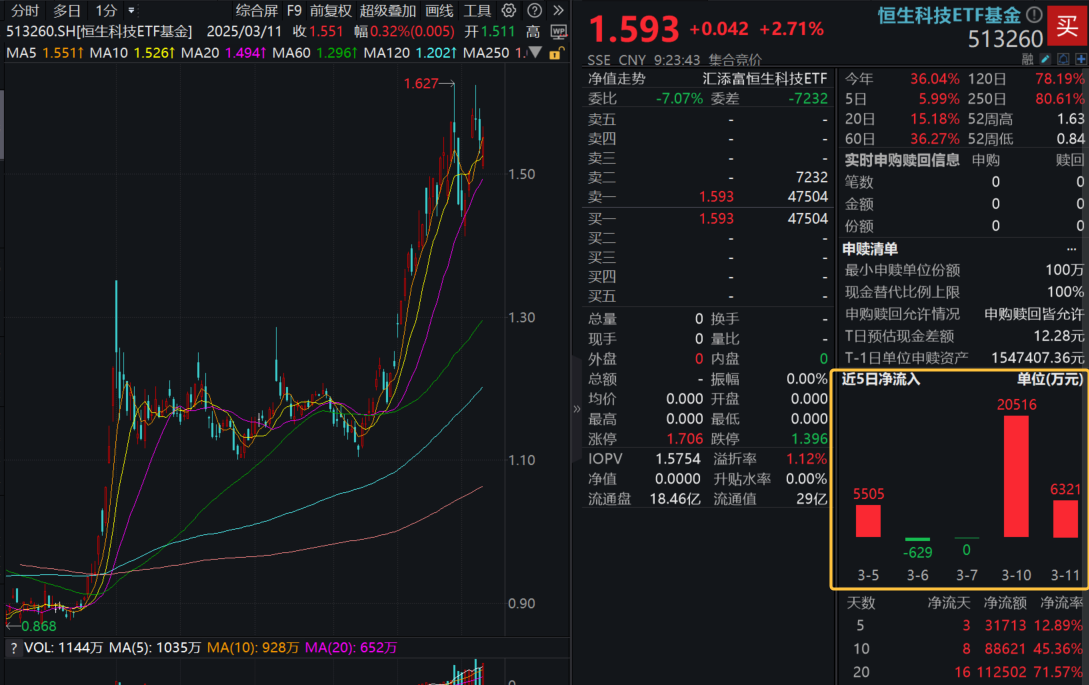
Task: Switch to the 多日 tab
Action: (x=66, y=10)
